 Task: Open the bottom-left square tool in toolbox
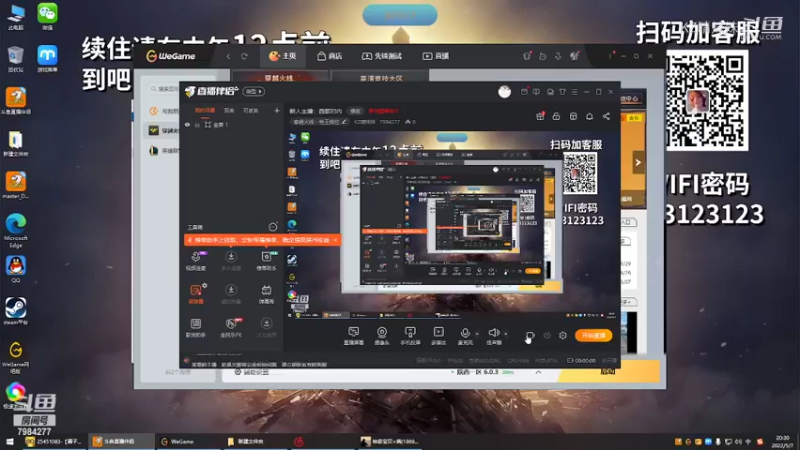pyautogui.click(x=195, y=328)
